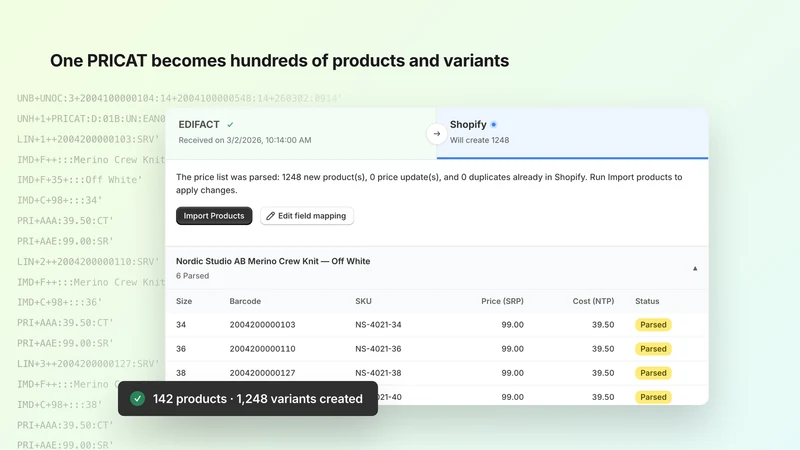Click the IMD+C+98+:::34' code line
The height and width of the screenshot is (450, 800).
[60, 200]
